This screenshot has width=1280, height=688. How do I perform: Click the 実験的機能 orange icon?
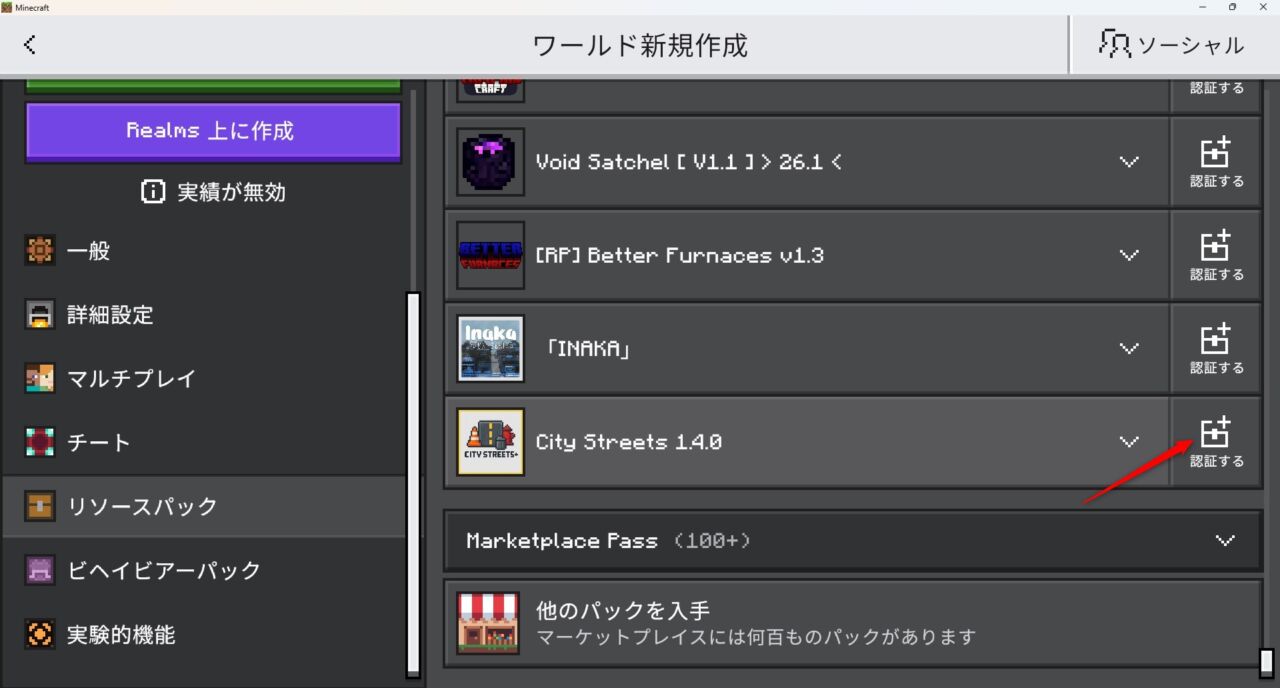click(x=40, y=635)
